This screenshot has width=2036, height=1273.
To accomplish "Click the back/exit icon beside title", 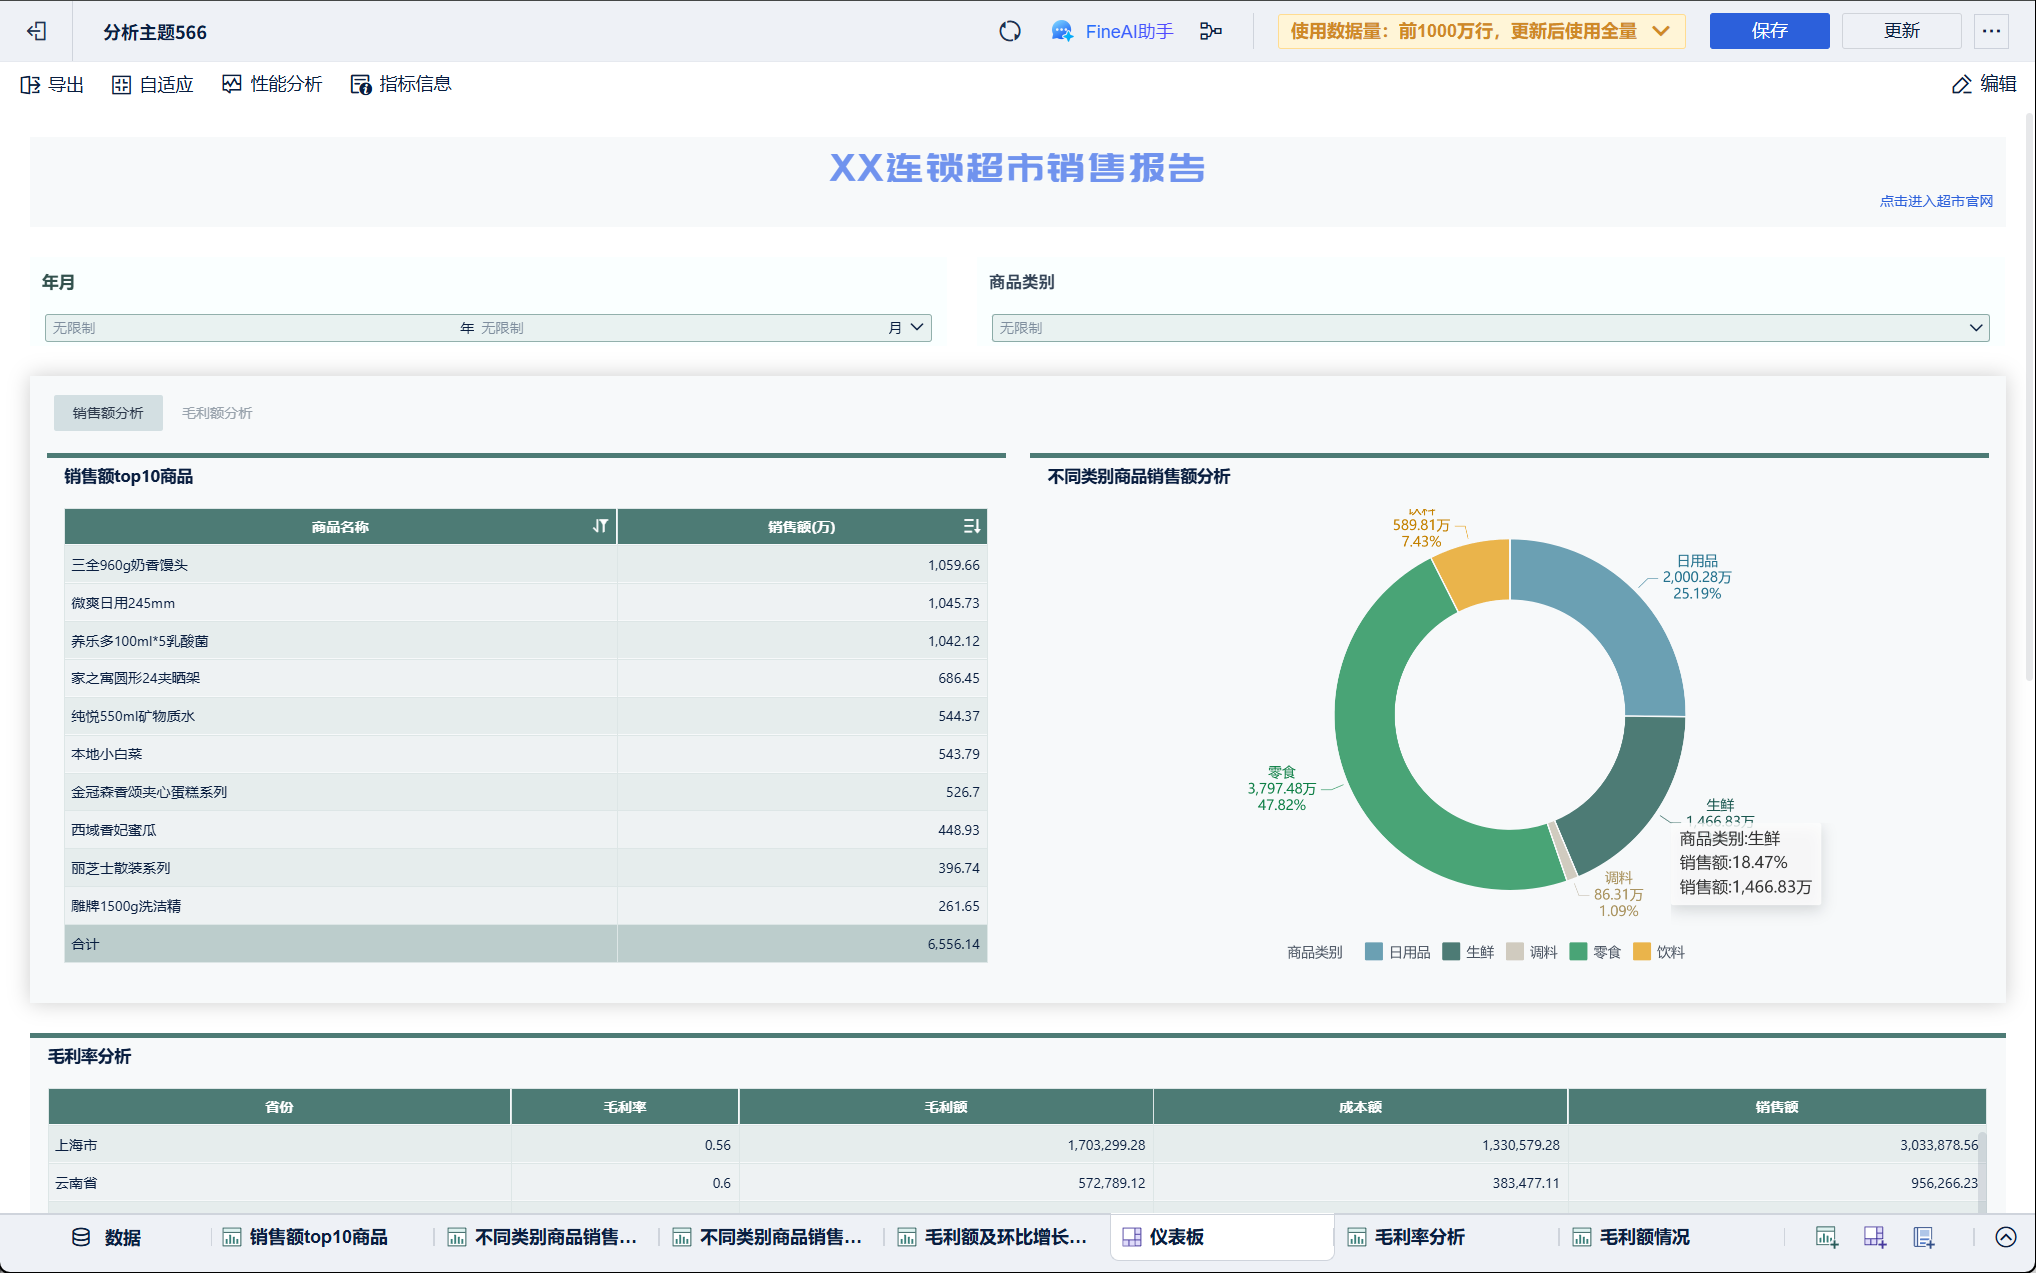I will (37, 32).
